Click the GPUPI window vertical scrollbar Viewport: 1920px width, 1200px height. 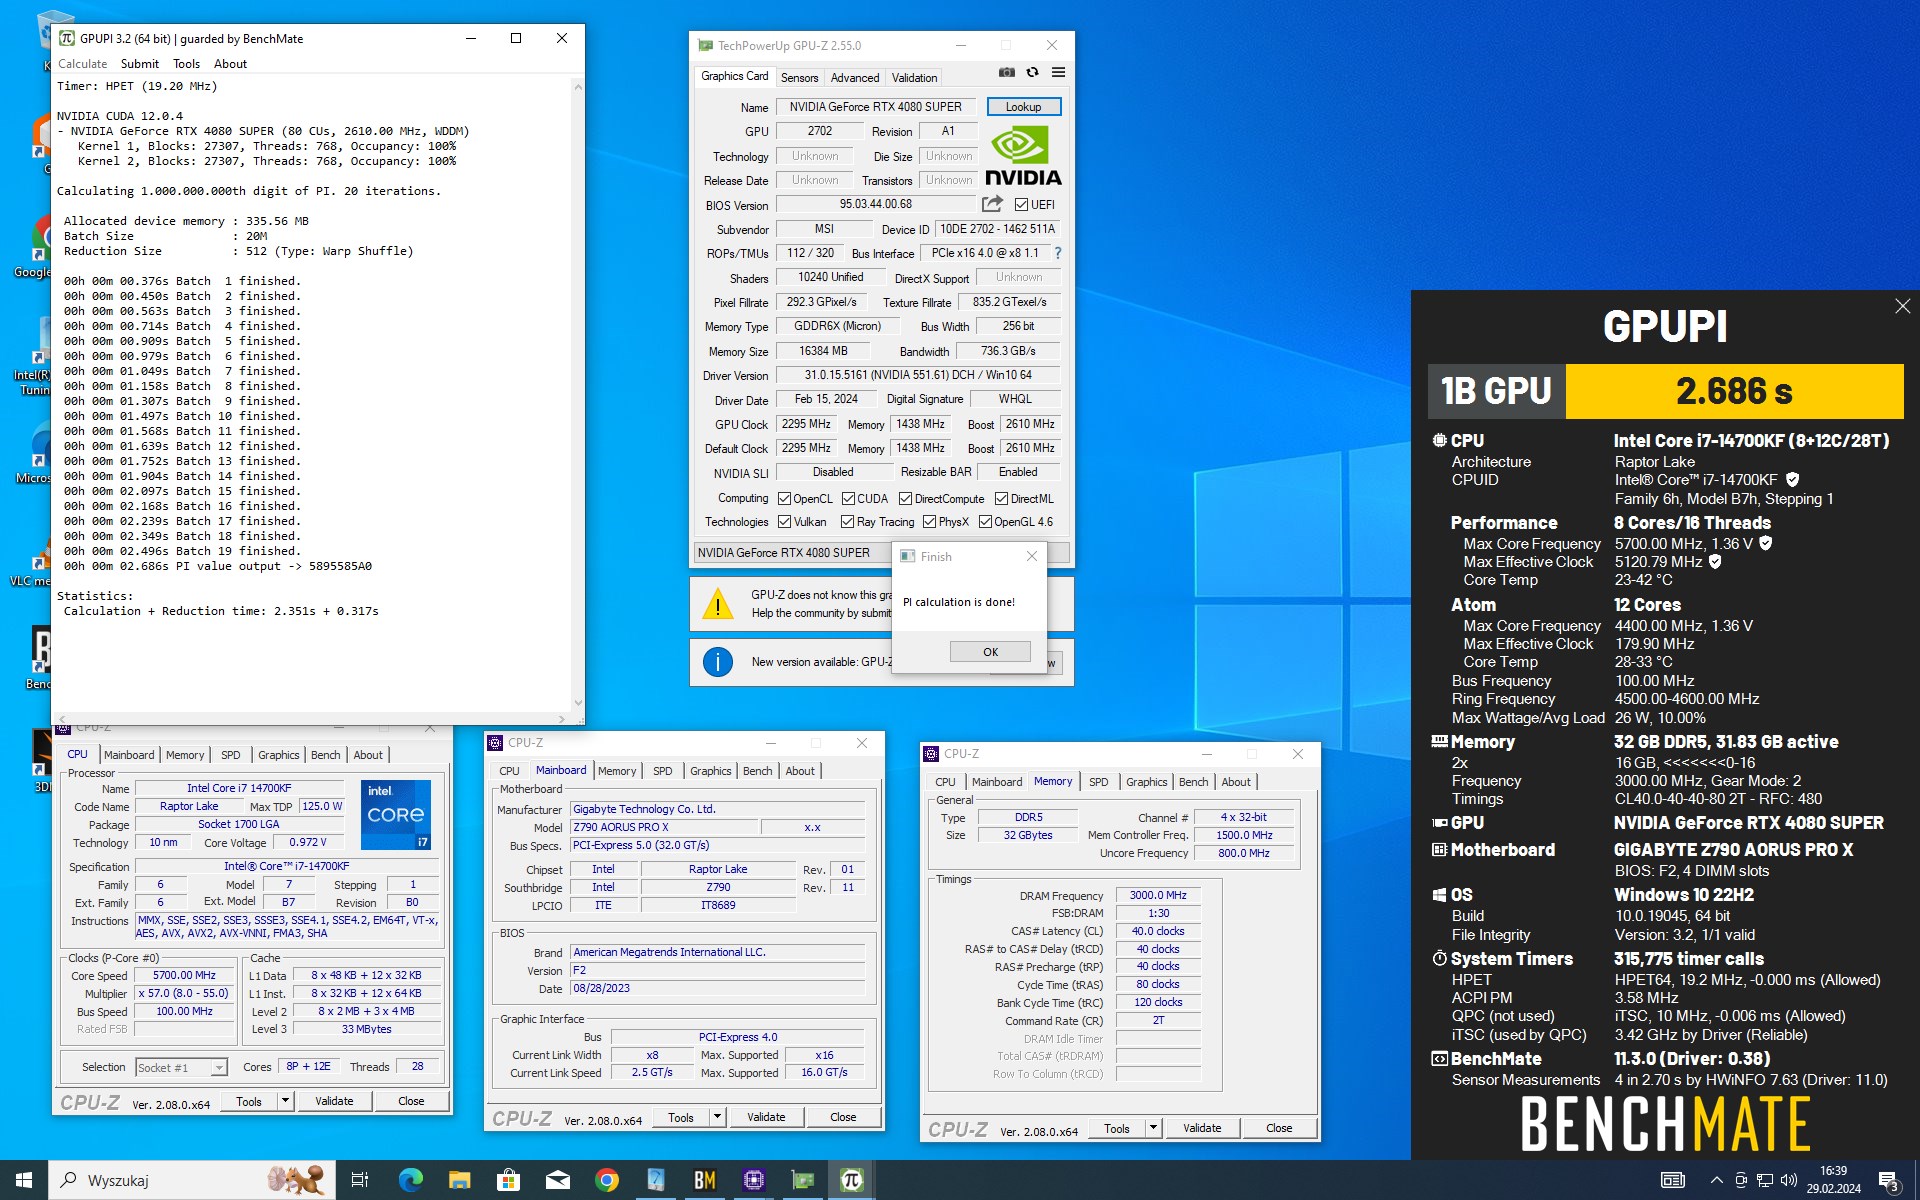[577, 396]
